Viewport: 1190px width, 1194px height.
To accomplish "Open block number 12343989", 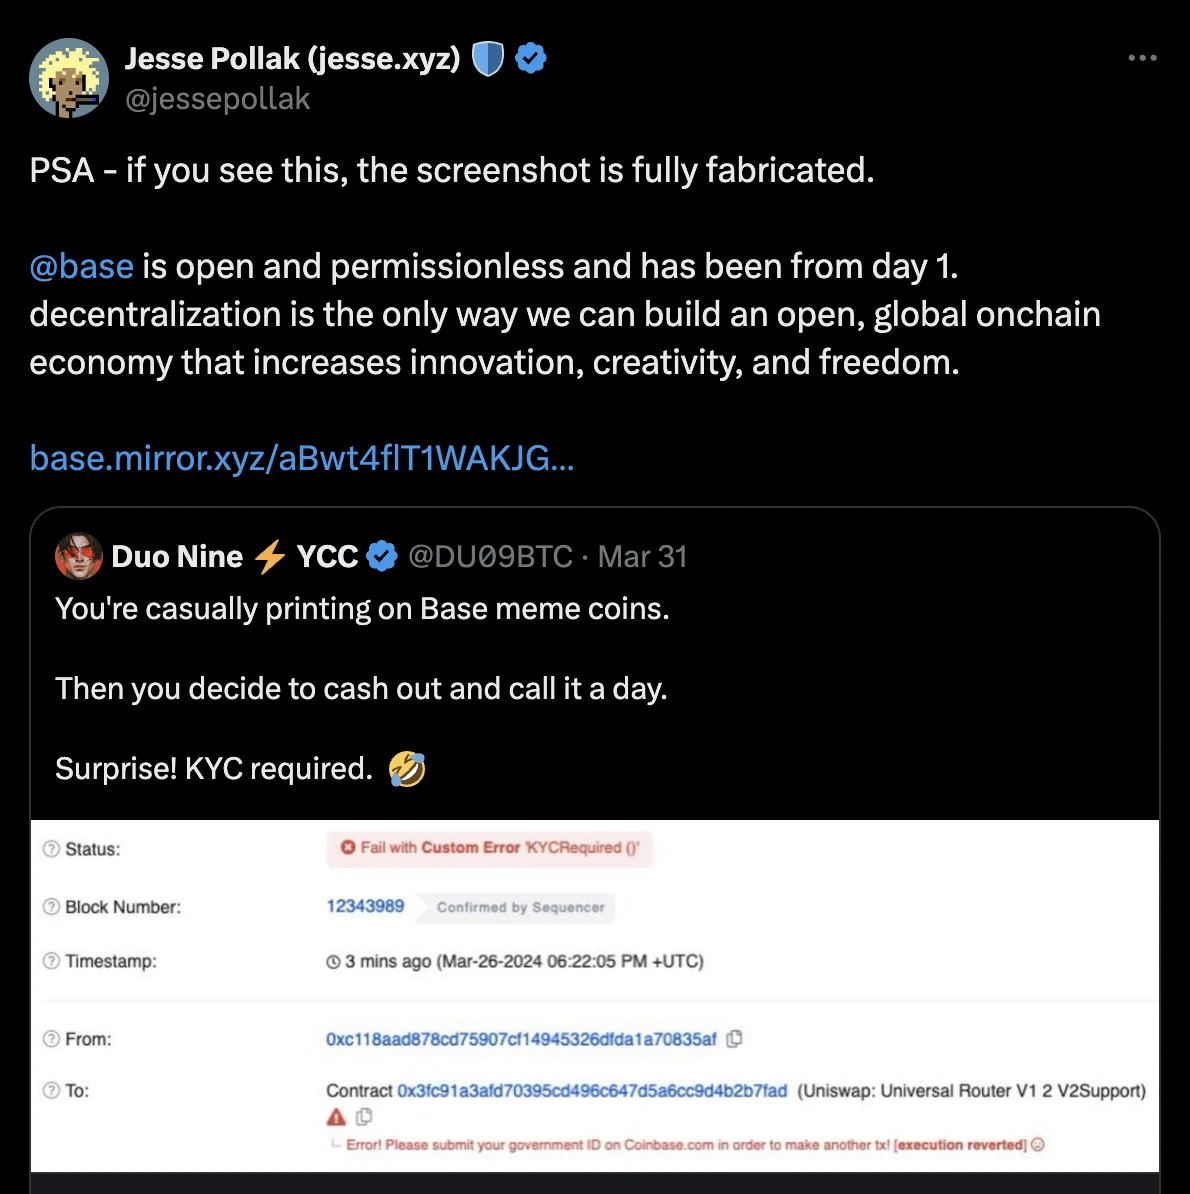I will click(365, 906).
